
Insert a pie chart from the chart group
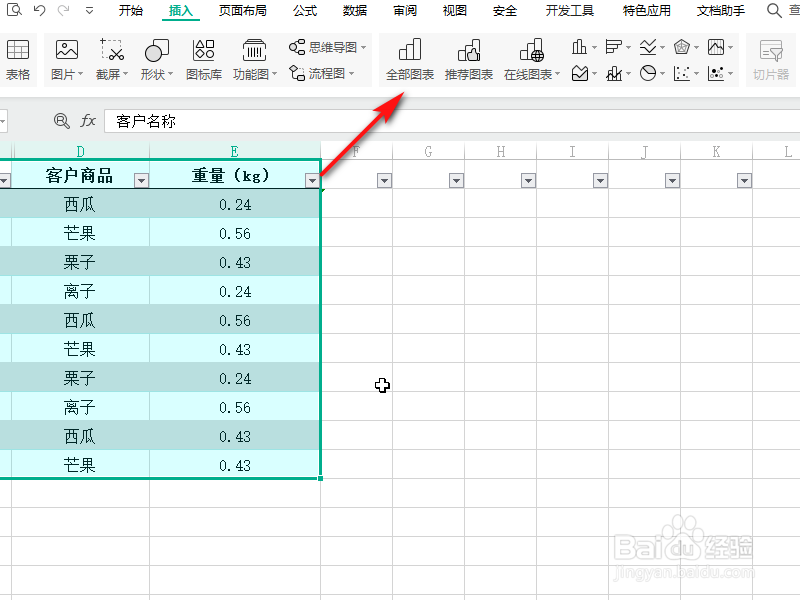click(x=650, y=72)
